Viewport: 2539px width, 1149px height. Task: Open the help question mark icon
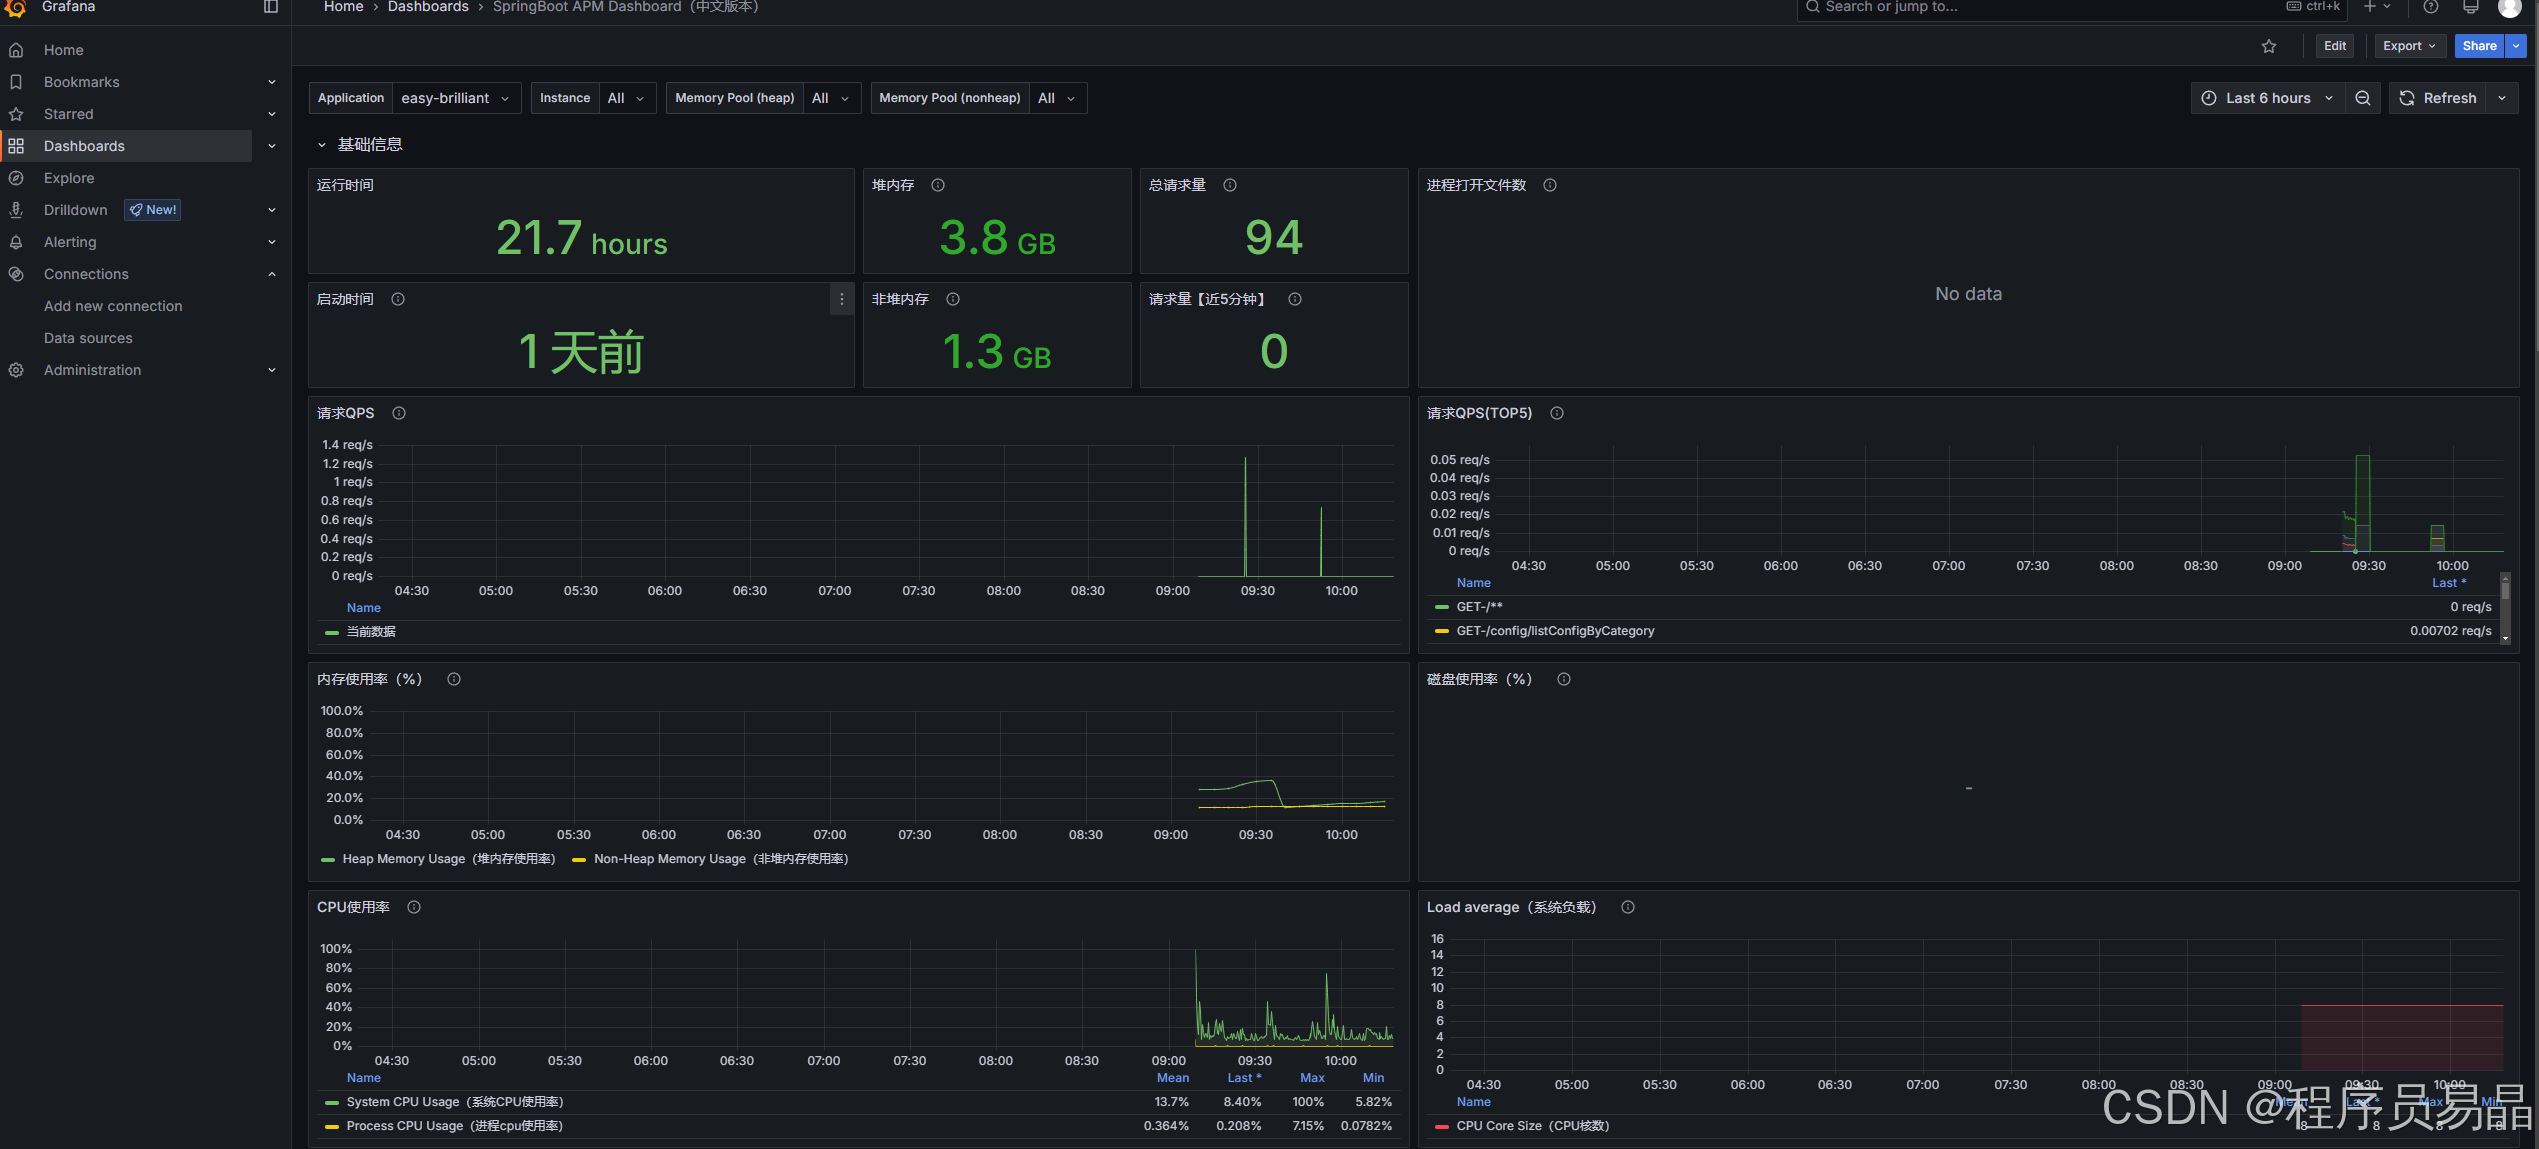(2430, 7)
